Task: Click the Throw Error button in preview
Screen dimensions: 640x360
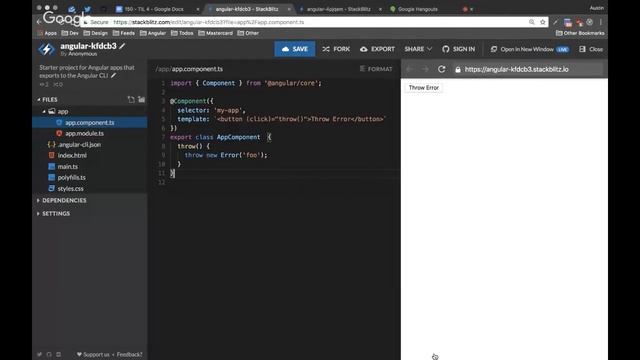Action: [424, 88]
